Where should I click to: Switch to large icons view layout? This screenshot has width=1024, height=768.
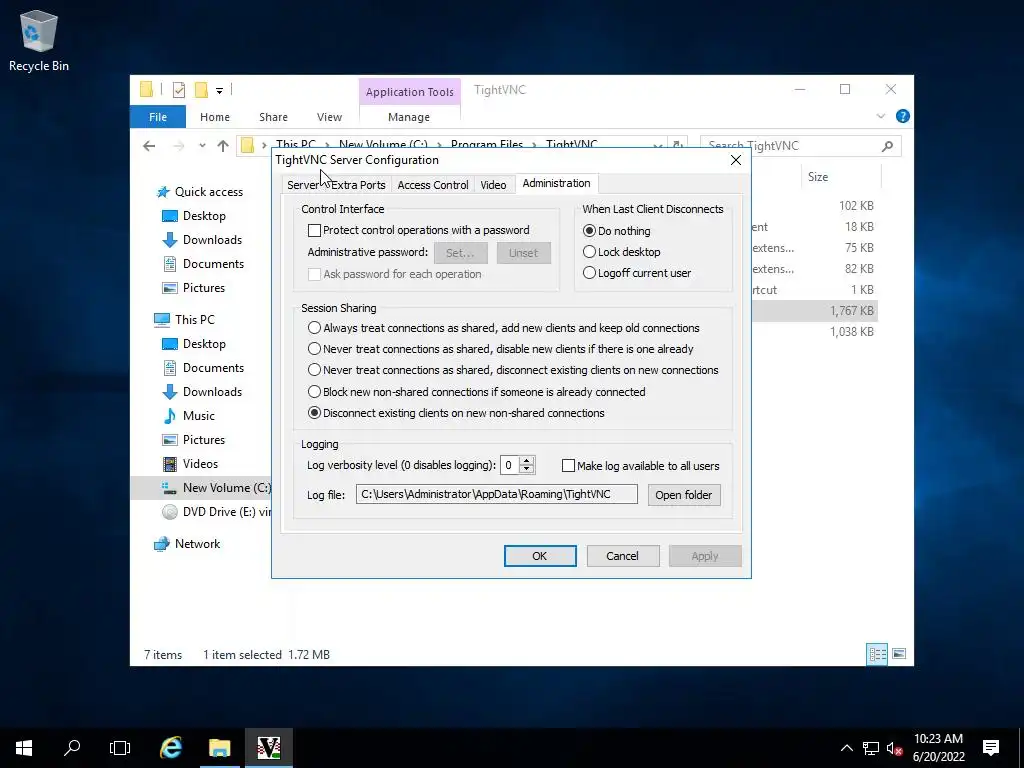(899, 654)
